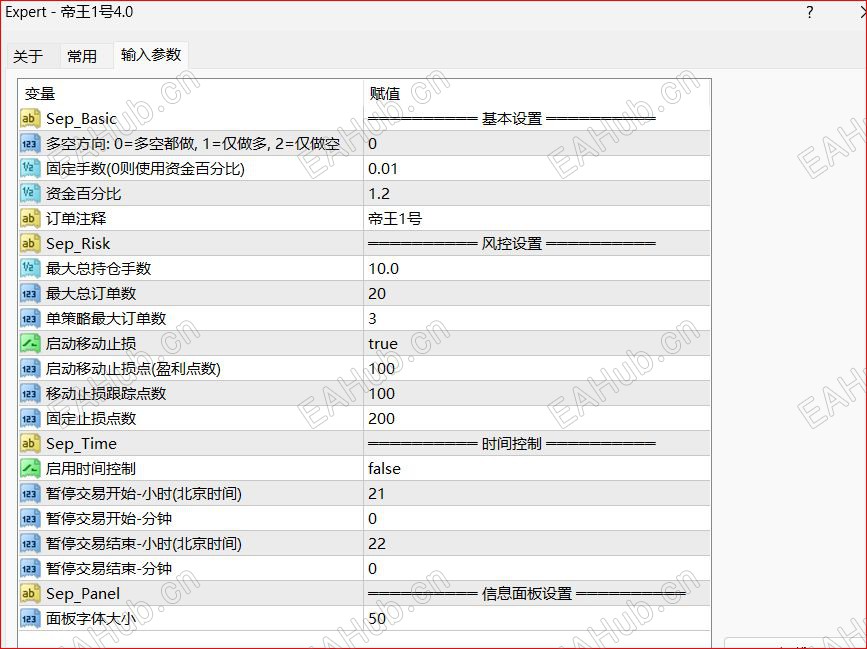Select the 时间控制 separator value

point(512,443)
